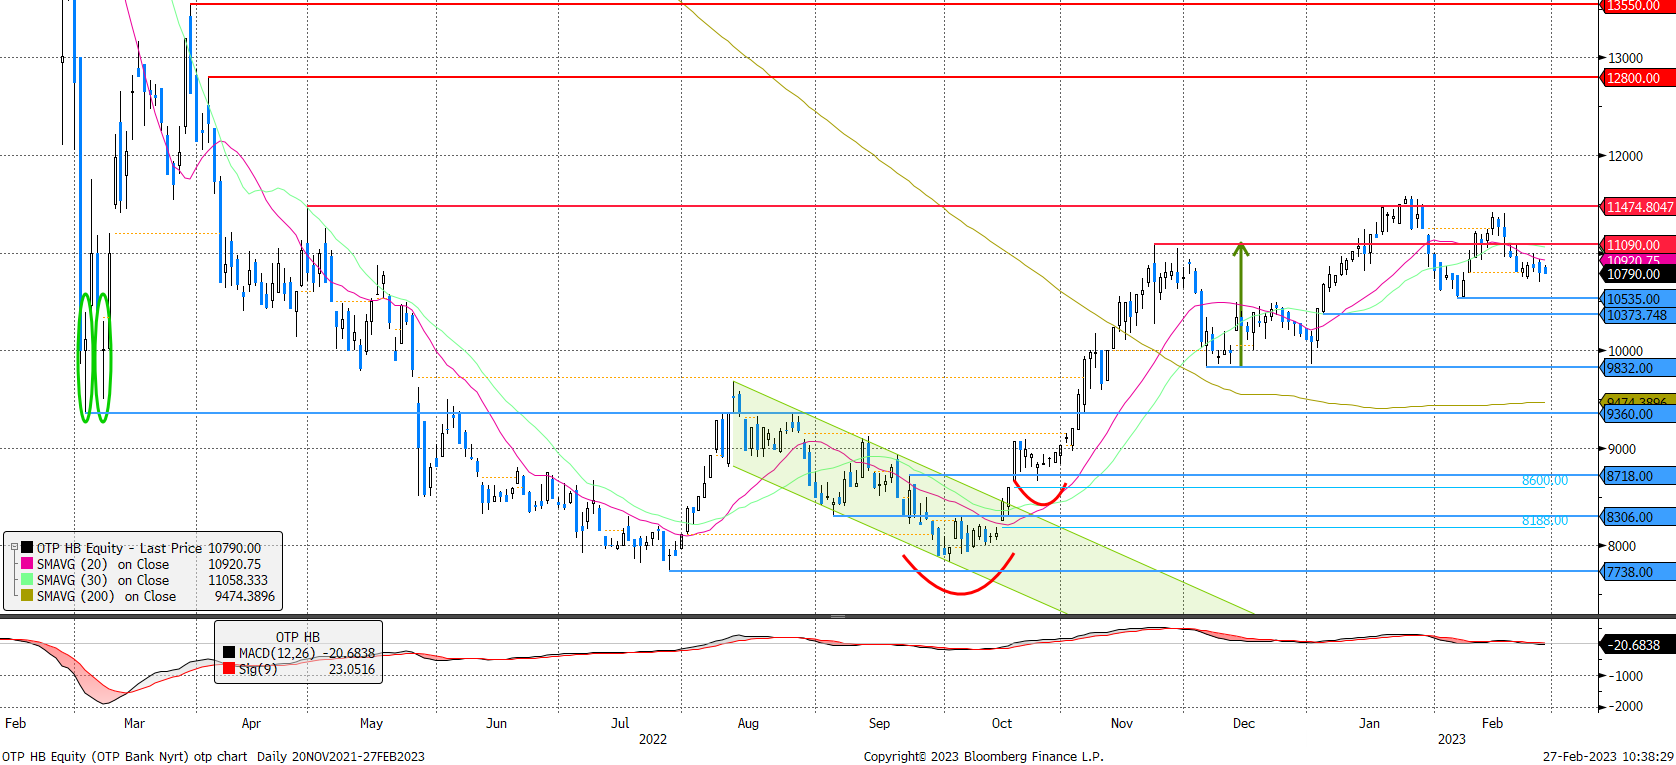Click the 12000 price axis tick
This screenshot has height=765, width=1676.
(1626, 156)
